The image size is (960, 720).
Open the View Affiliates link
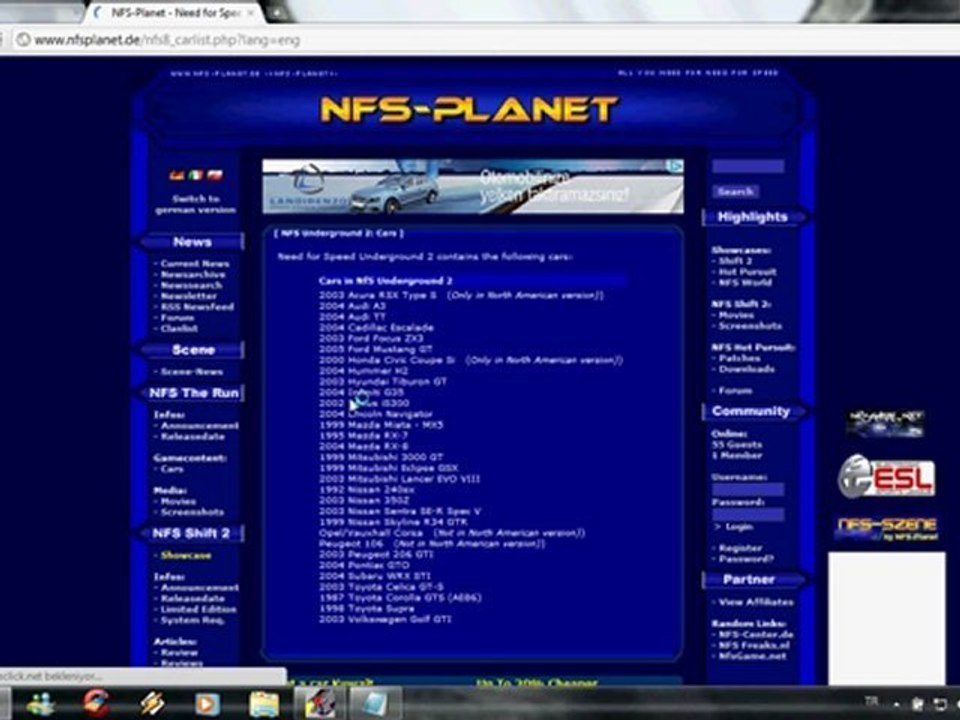756,602
